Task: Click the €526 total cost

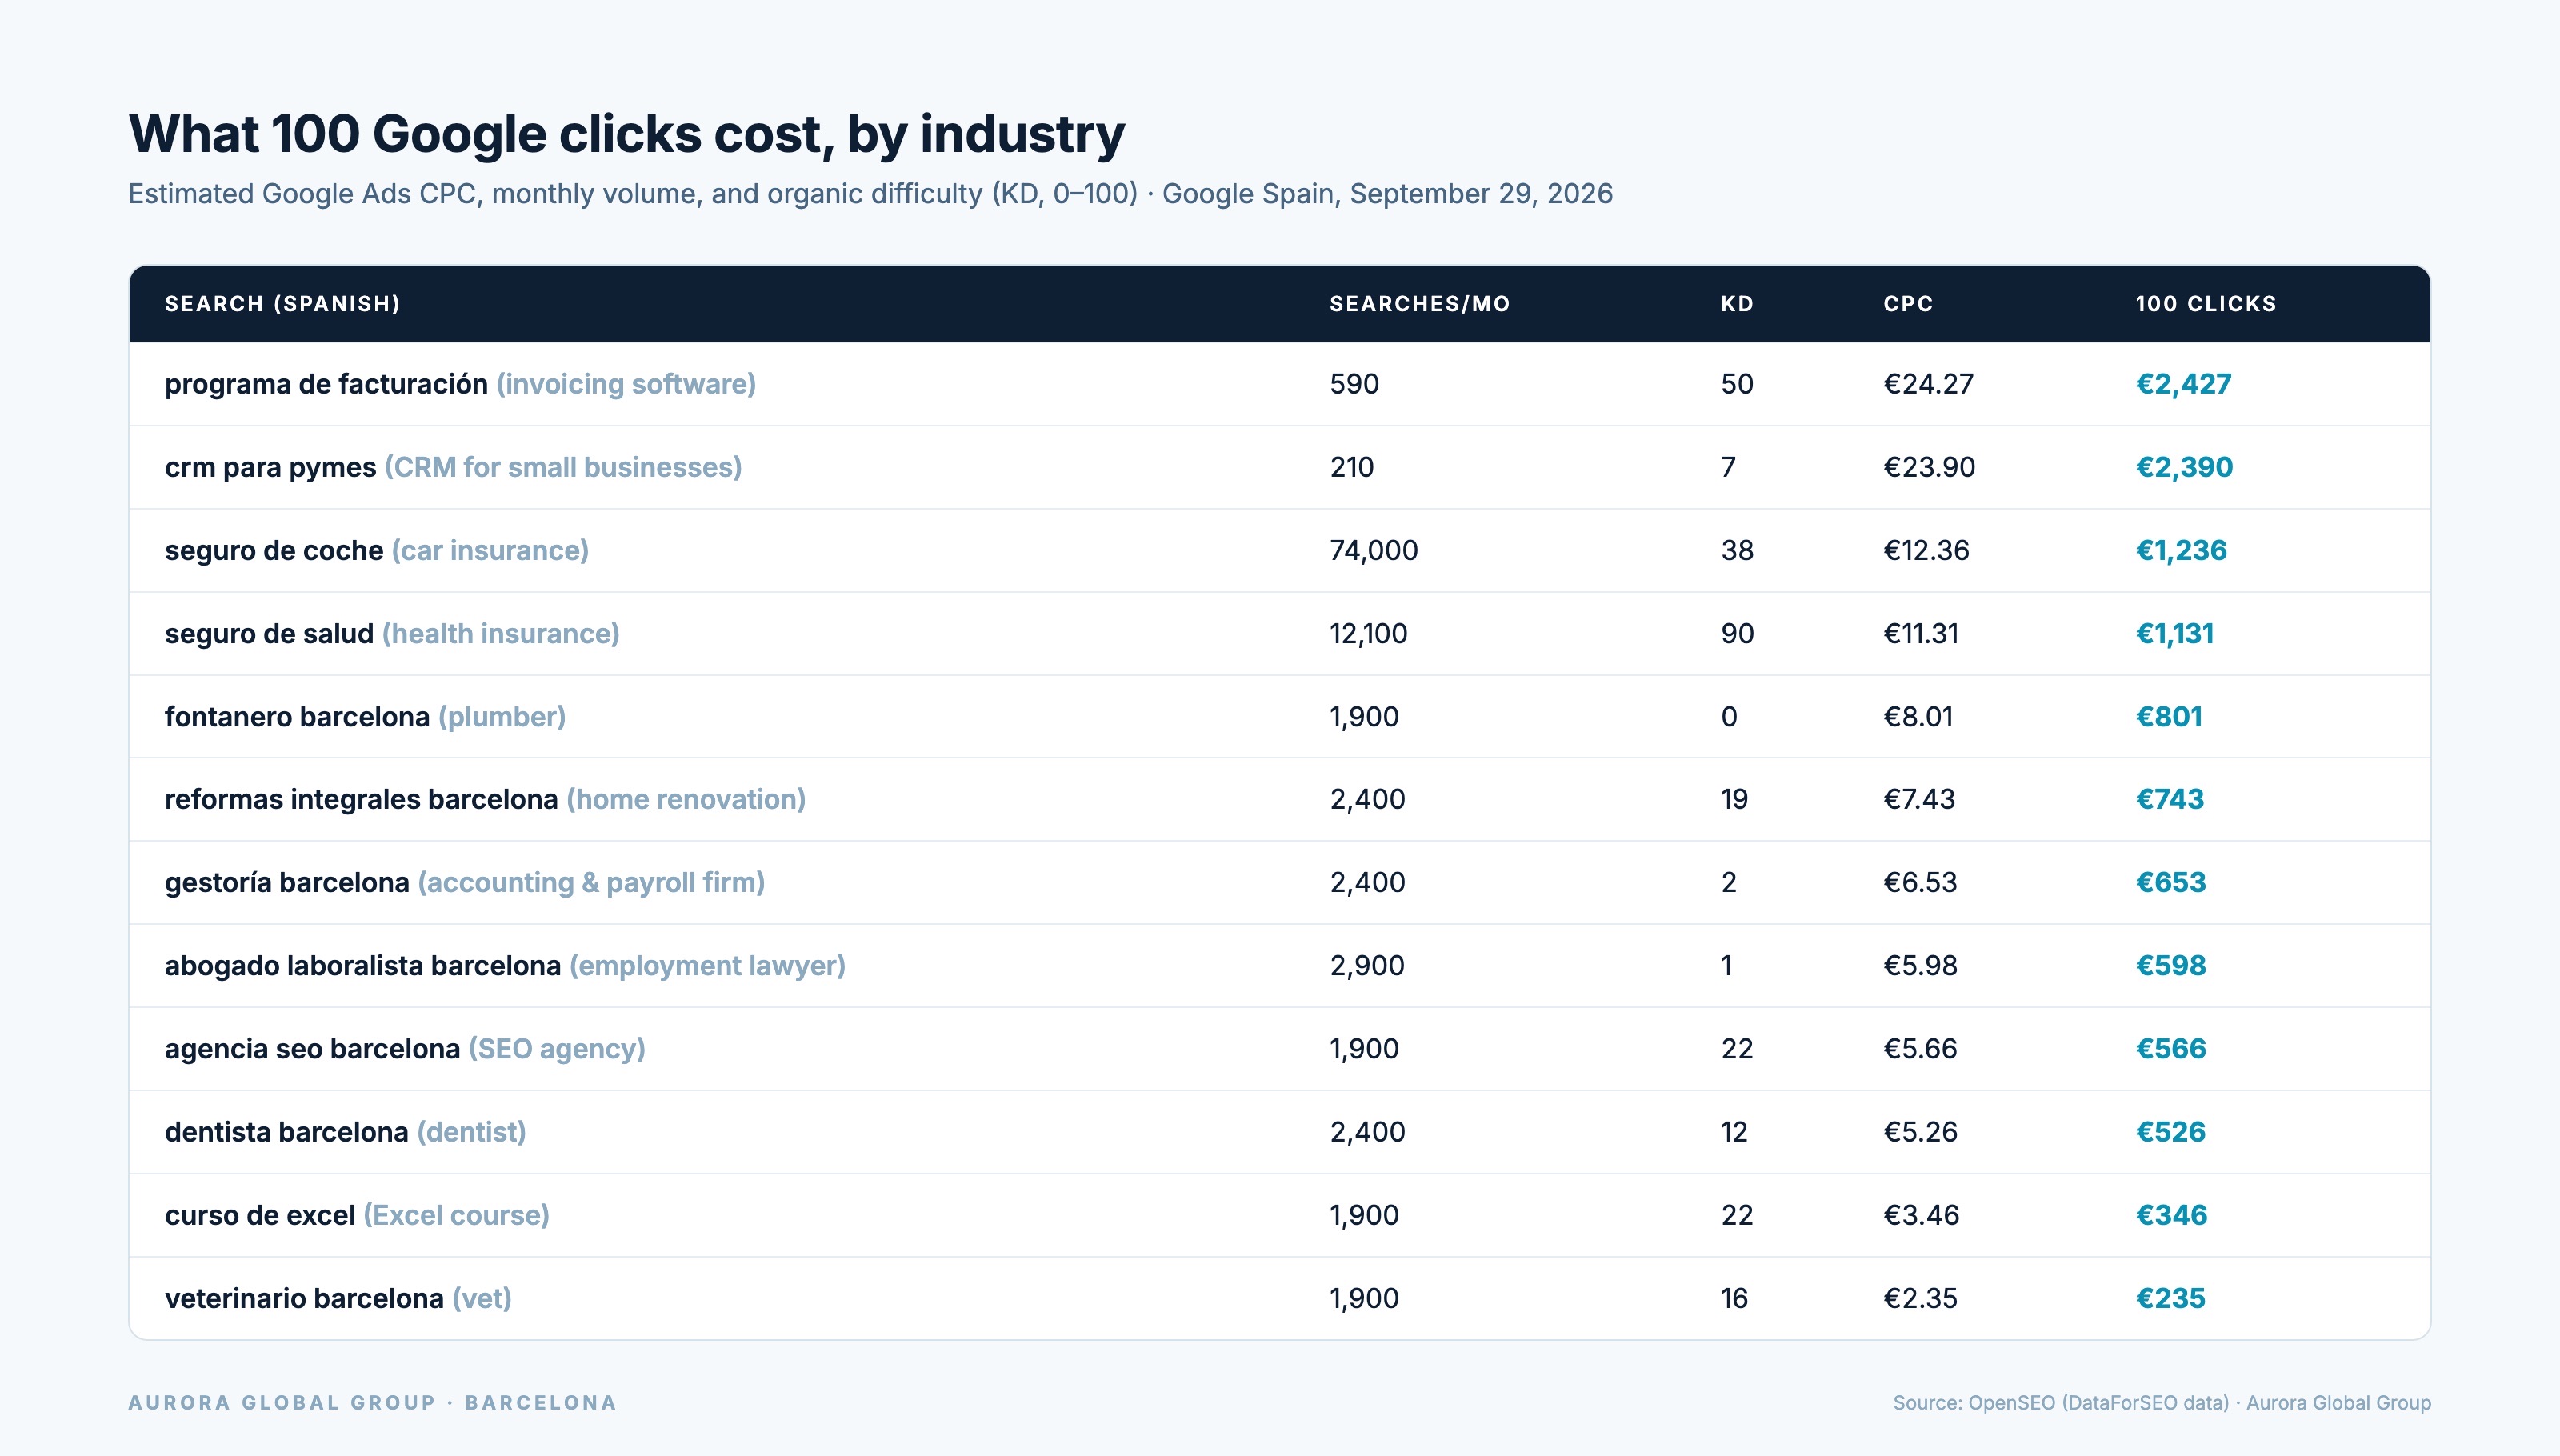Action: click(2170, 1131)
